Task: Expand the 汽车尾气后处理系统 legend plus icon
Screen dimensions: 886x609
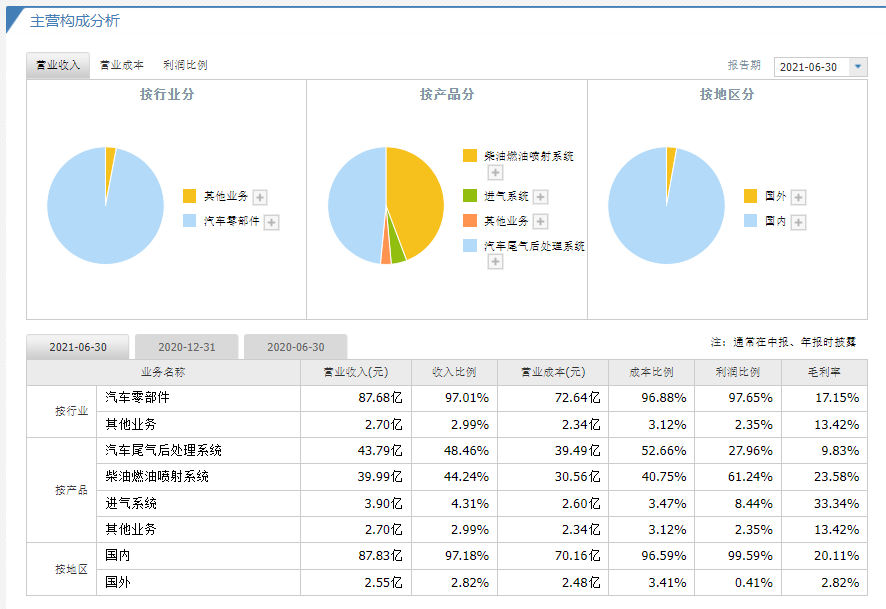Action: tap(495, 262)
